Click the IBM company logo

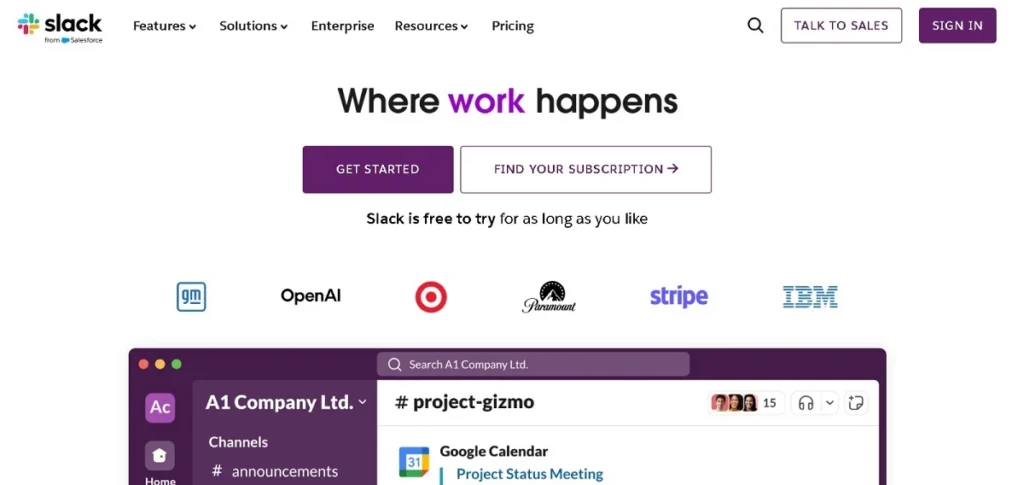pos(810,297)
